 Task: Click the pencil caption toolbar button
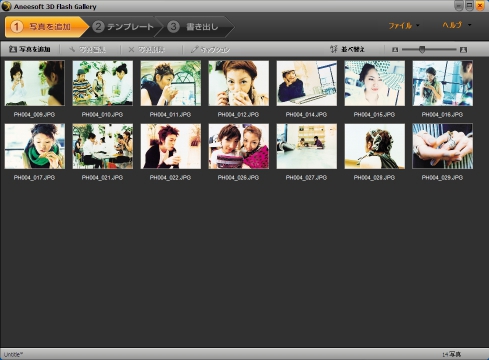pos(210,50)
